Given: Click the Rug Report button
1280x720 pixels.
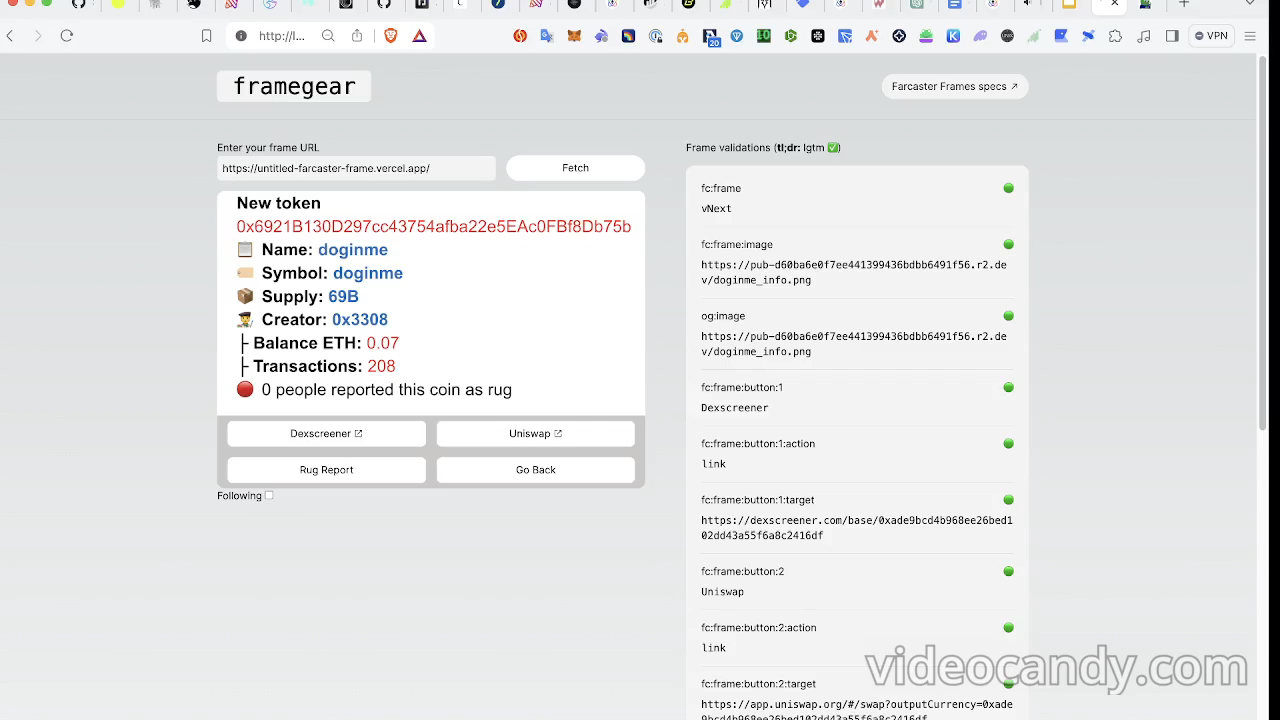Looking at the screenshot, I should click(x=326, y=470).
